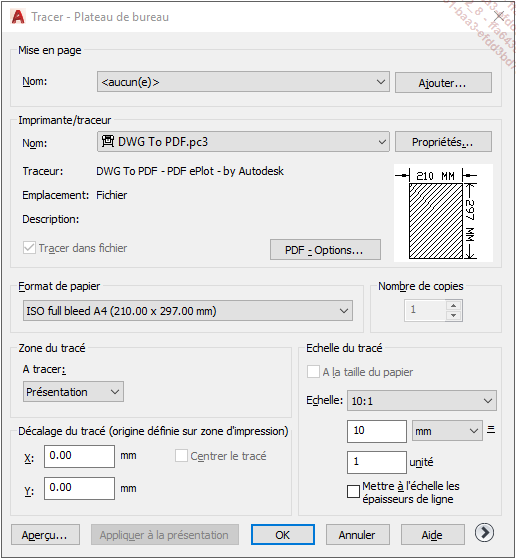Open PDF - Options... dialog
The height and width of the screenshot is (559, 516).
325,250
